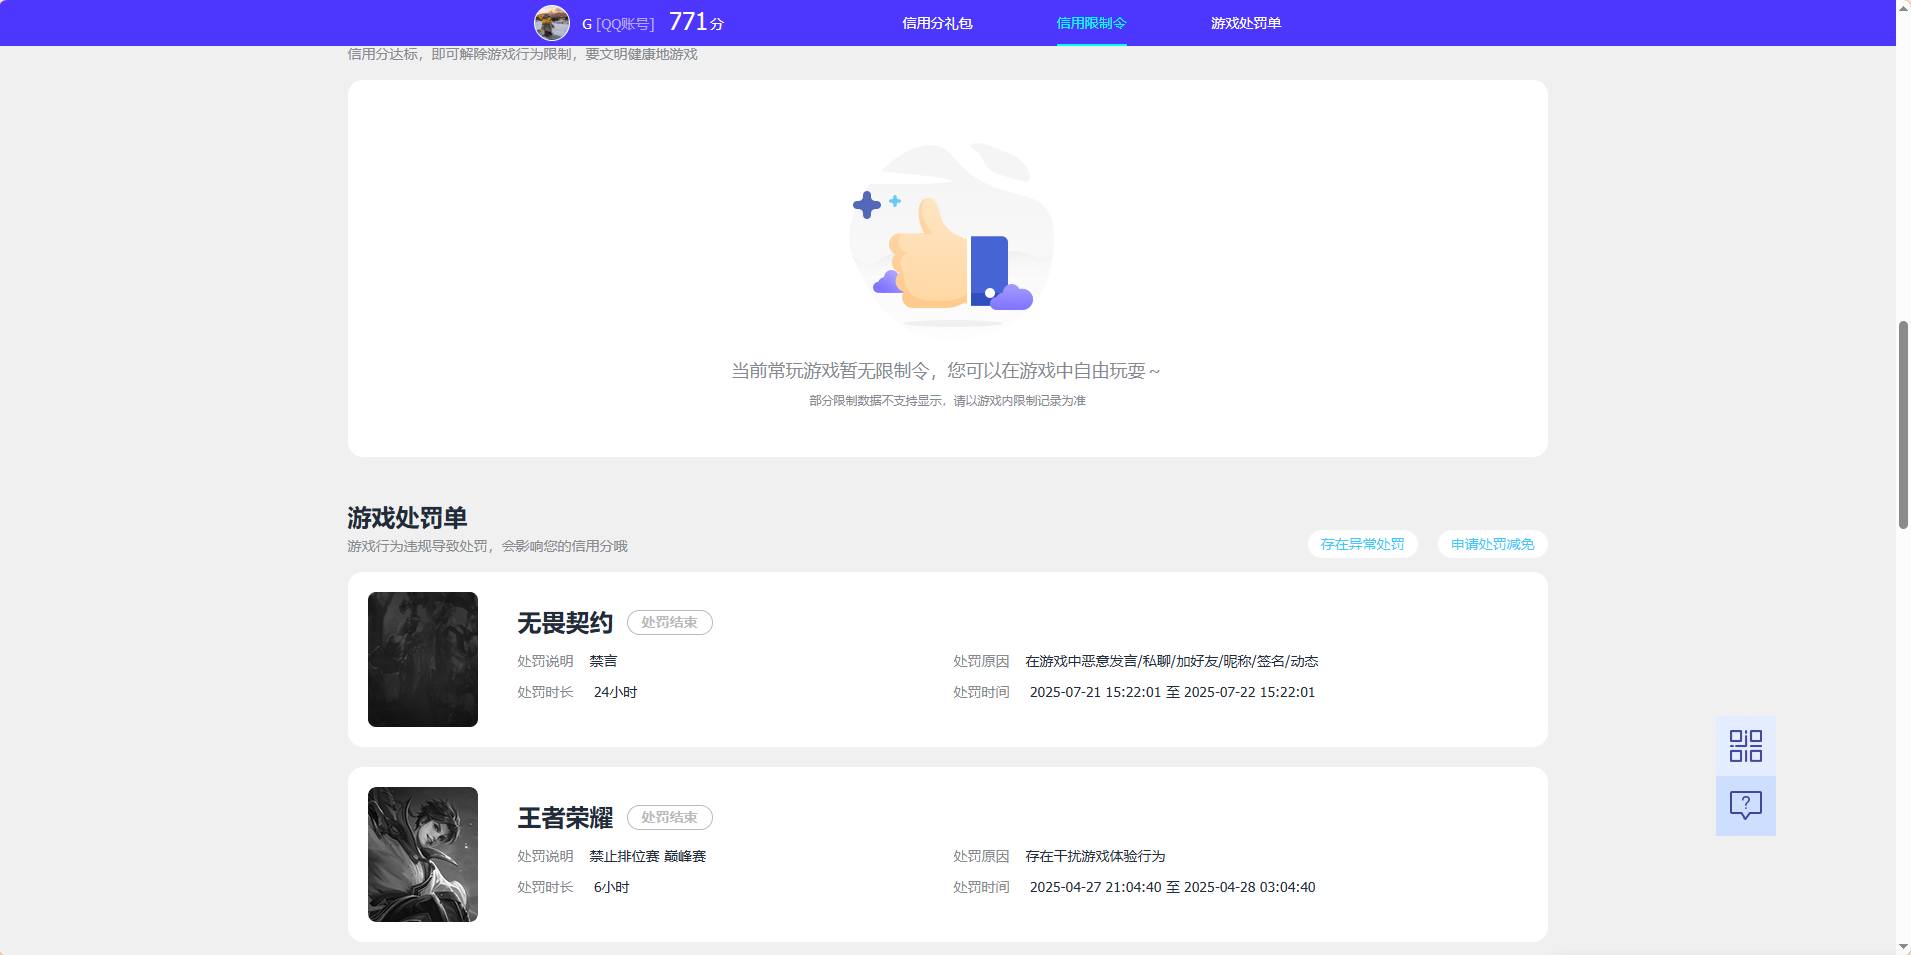Click the 王者荣耀 title text

click(565, 818)
